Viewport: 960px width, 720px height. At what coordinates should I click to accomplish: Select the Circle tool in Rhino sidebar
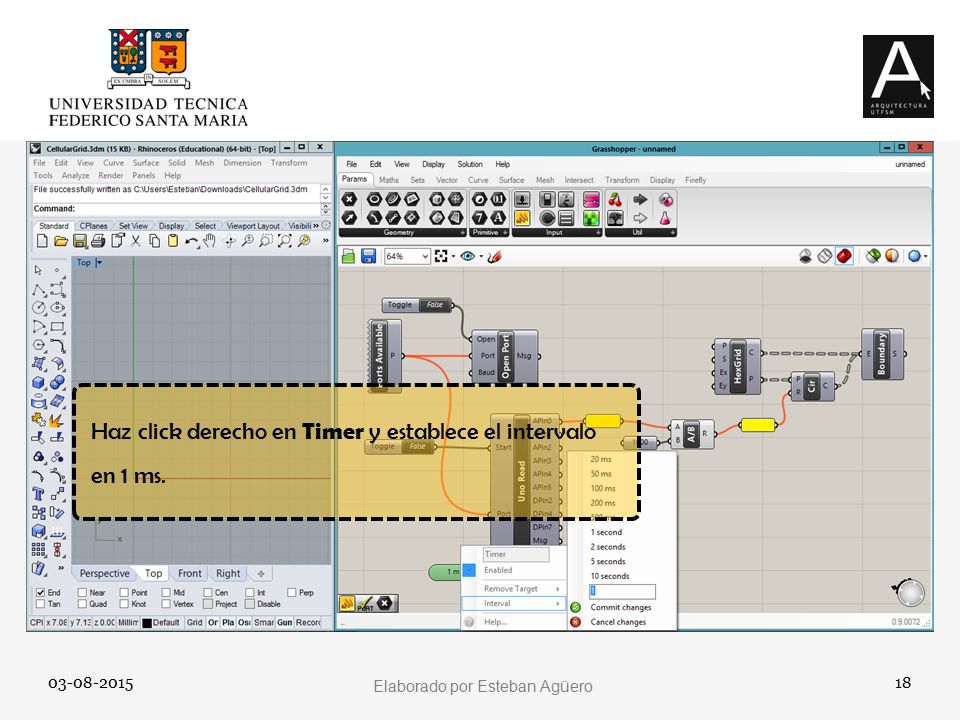click(x=39, y=307)
